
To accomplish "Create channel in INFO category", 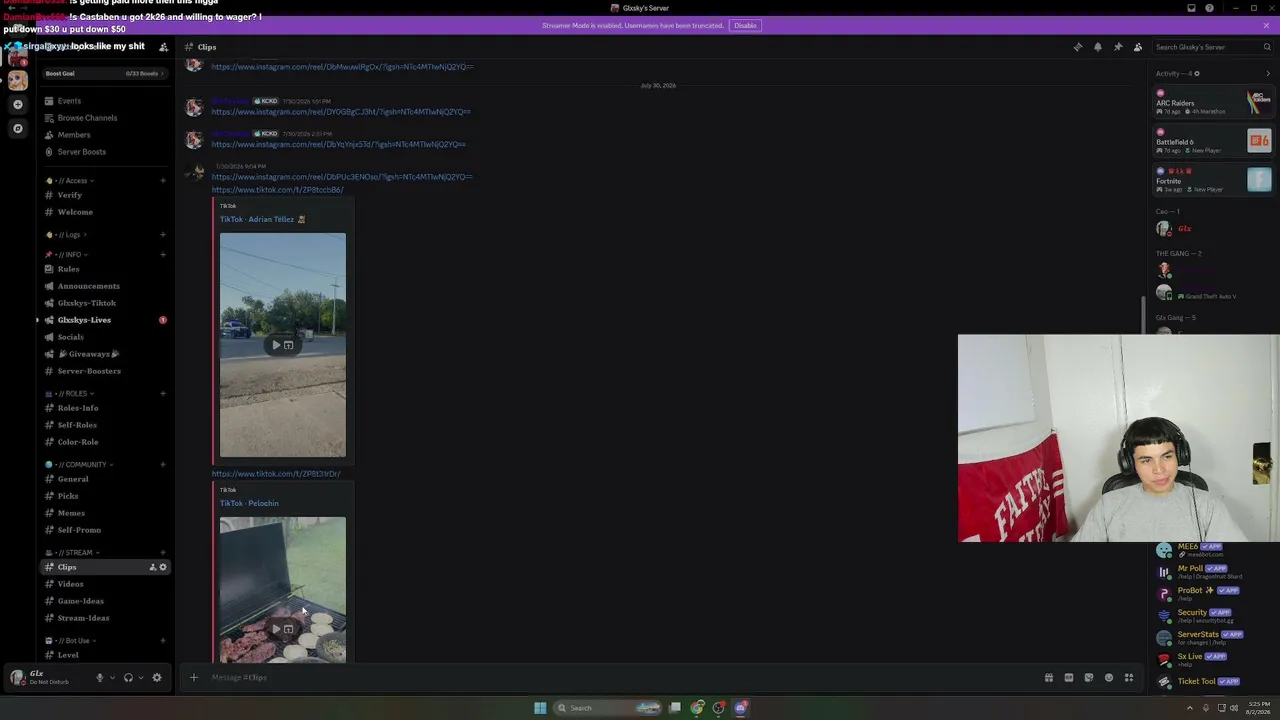I will click(x=163, y=254).
